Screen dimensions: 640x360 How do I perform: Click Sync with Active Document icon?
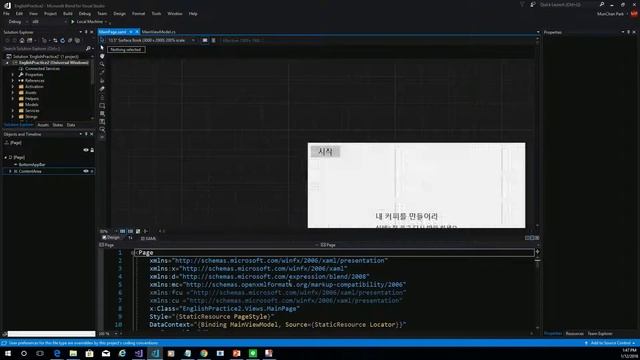(55, 40)
